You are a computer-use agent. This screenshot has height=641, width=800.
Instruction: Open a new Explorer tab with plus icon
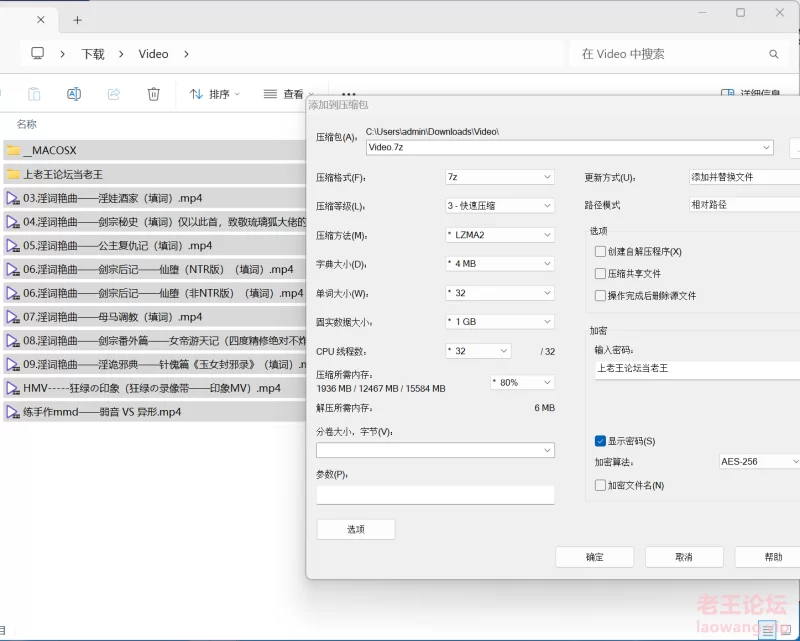pyautogui.click(x=77, y=20)
